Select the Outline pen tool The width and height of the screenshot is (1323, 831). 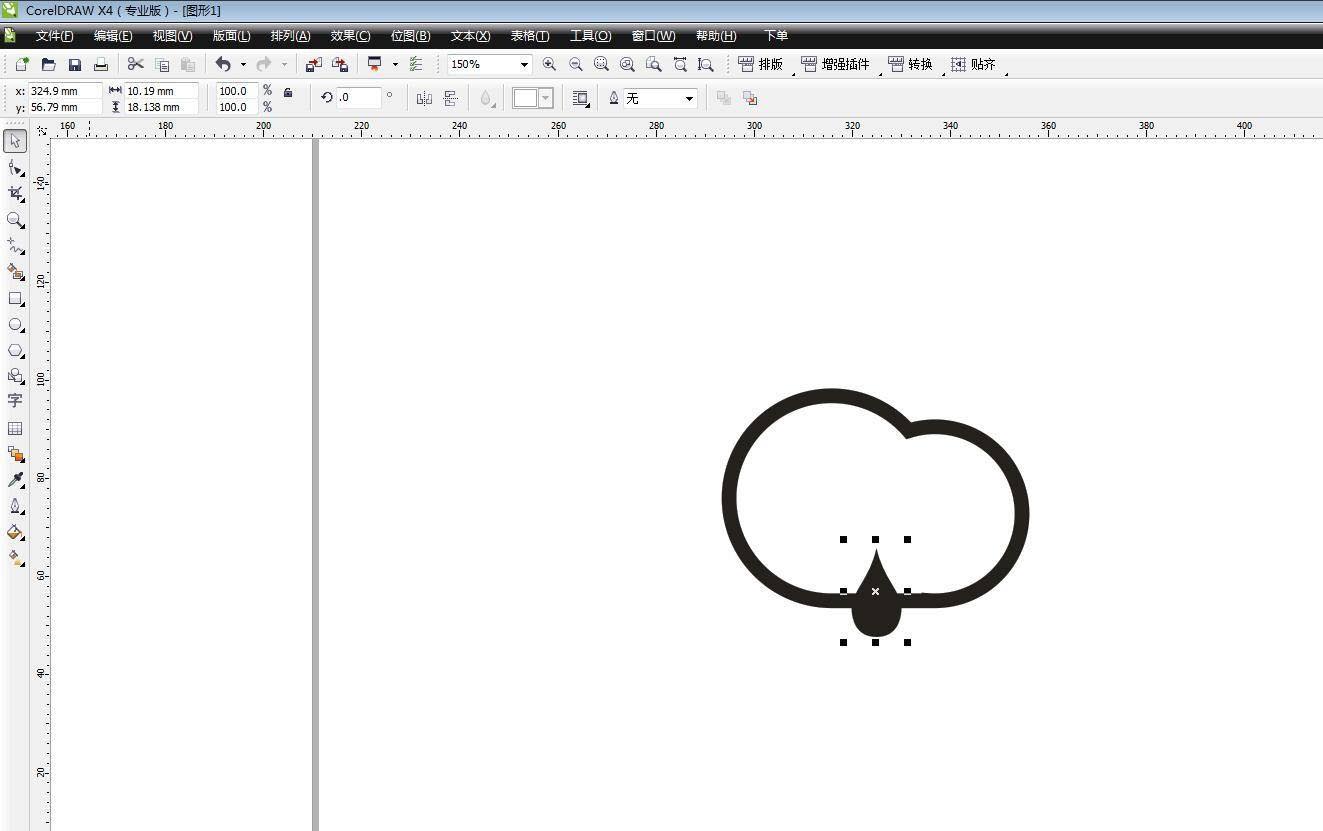15,506
